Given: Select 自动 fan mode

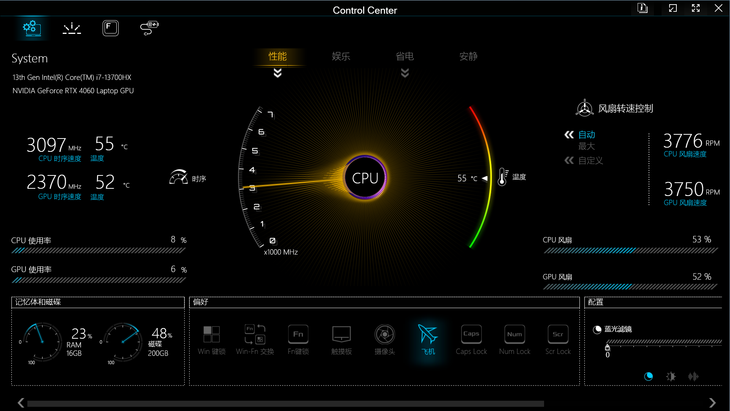Looking at the screenshot, I should tap(587, 135).
